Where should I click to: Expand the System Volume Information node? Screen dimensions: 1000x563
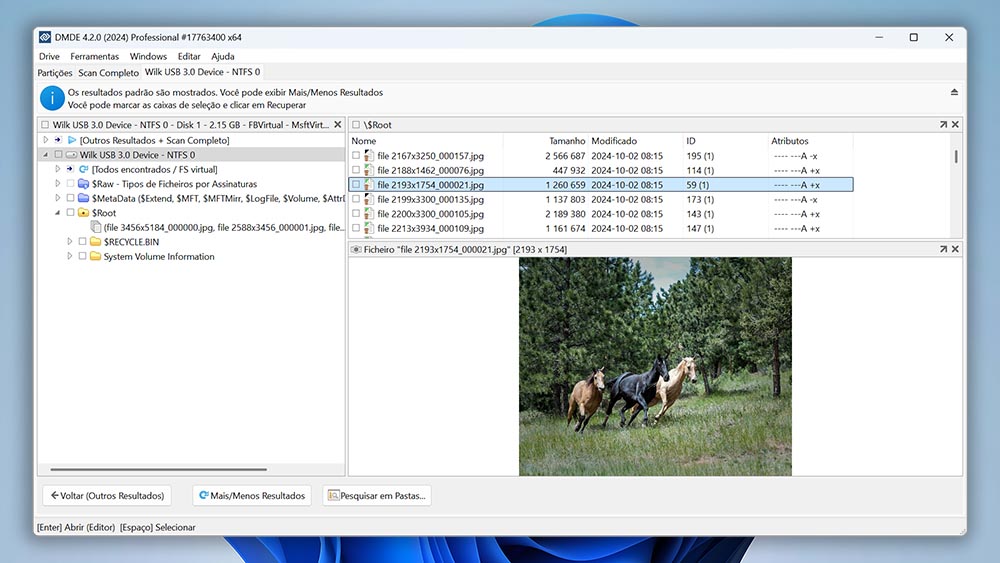(70, 256)
